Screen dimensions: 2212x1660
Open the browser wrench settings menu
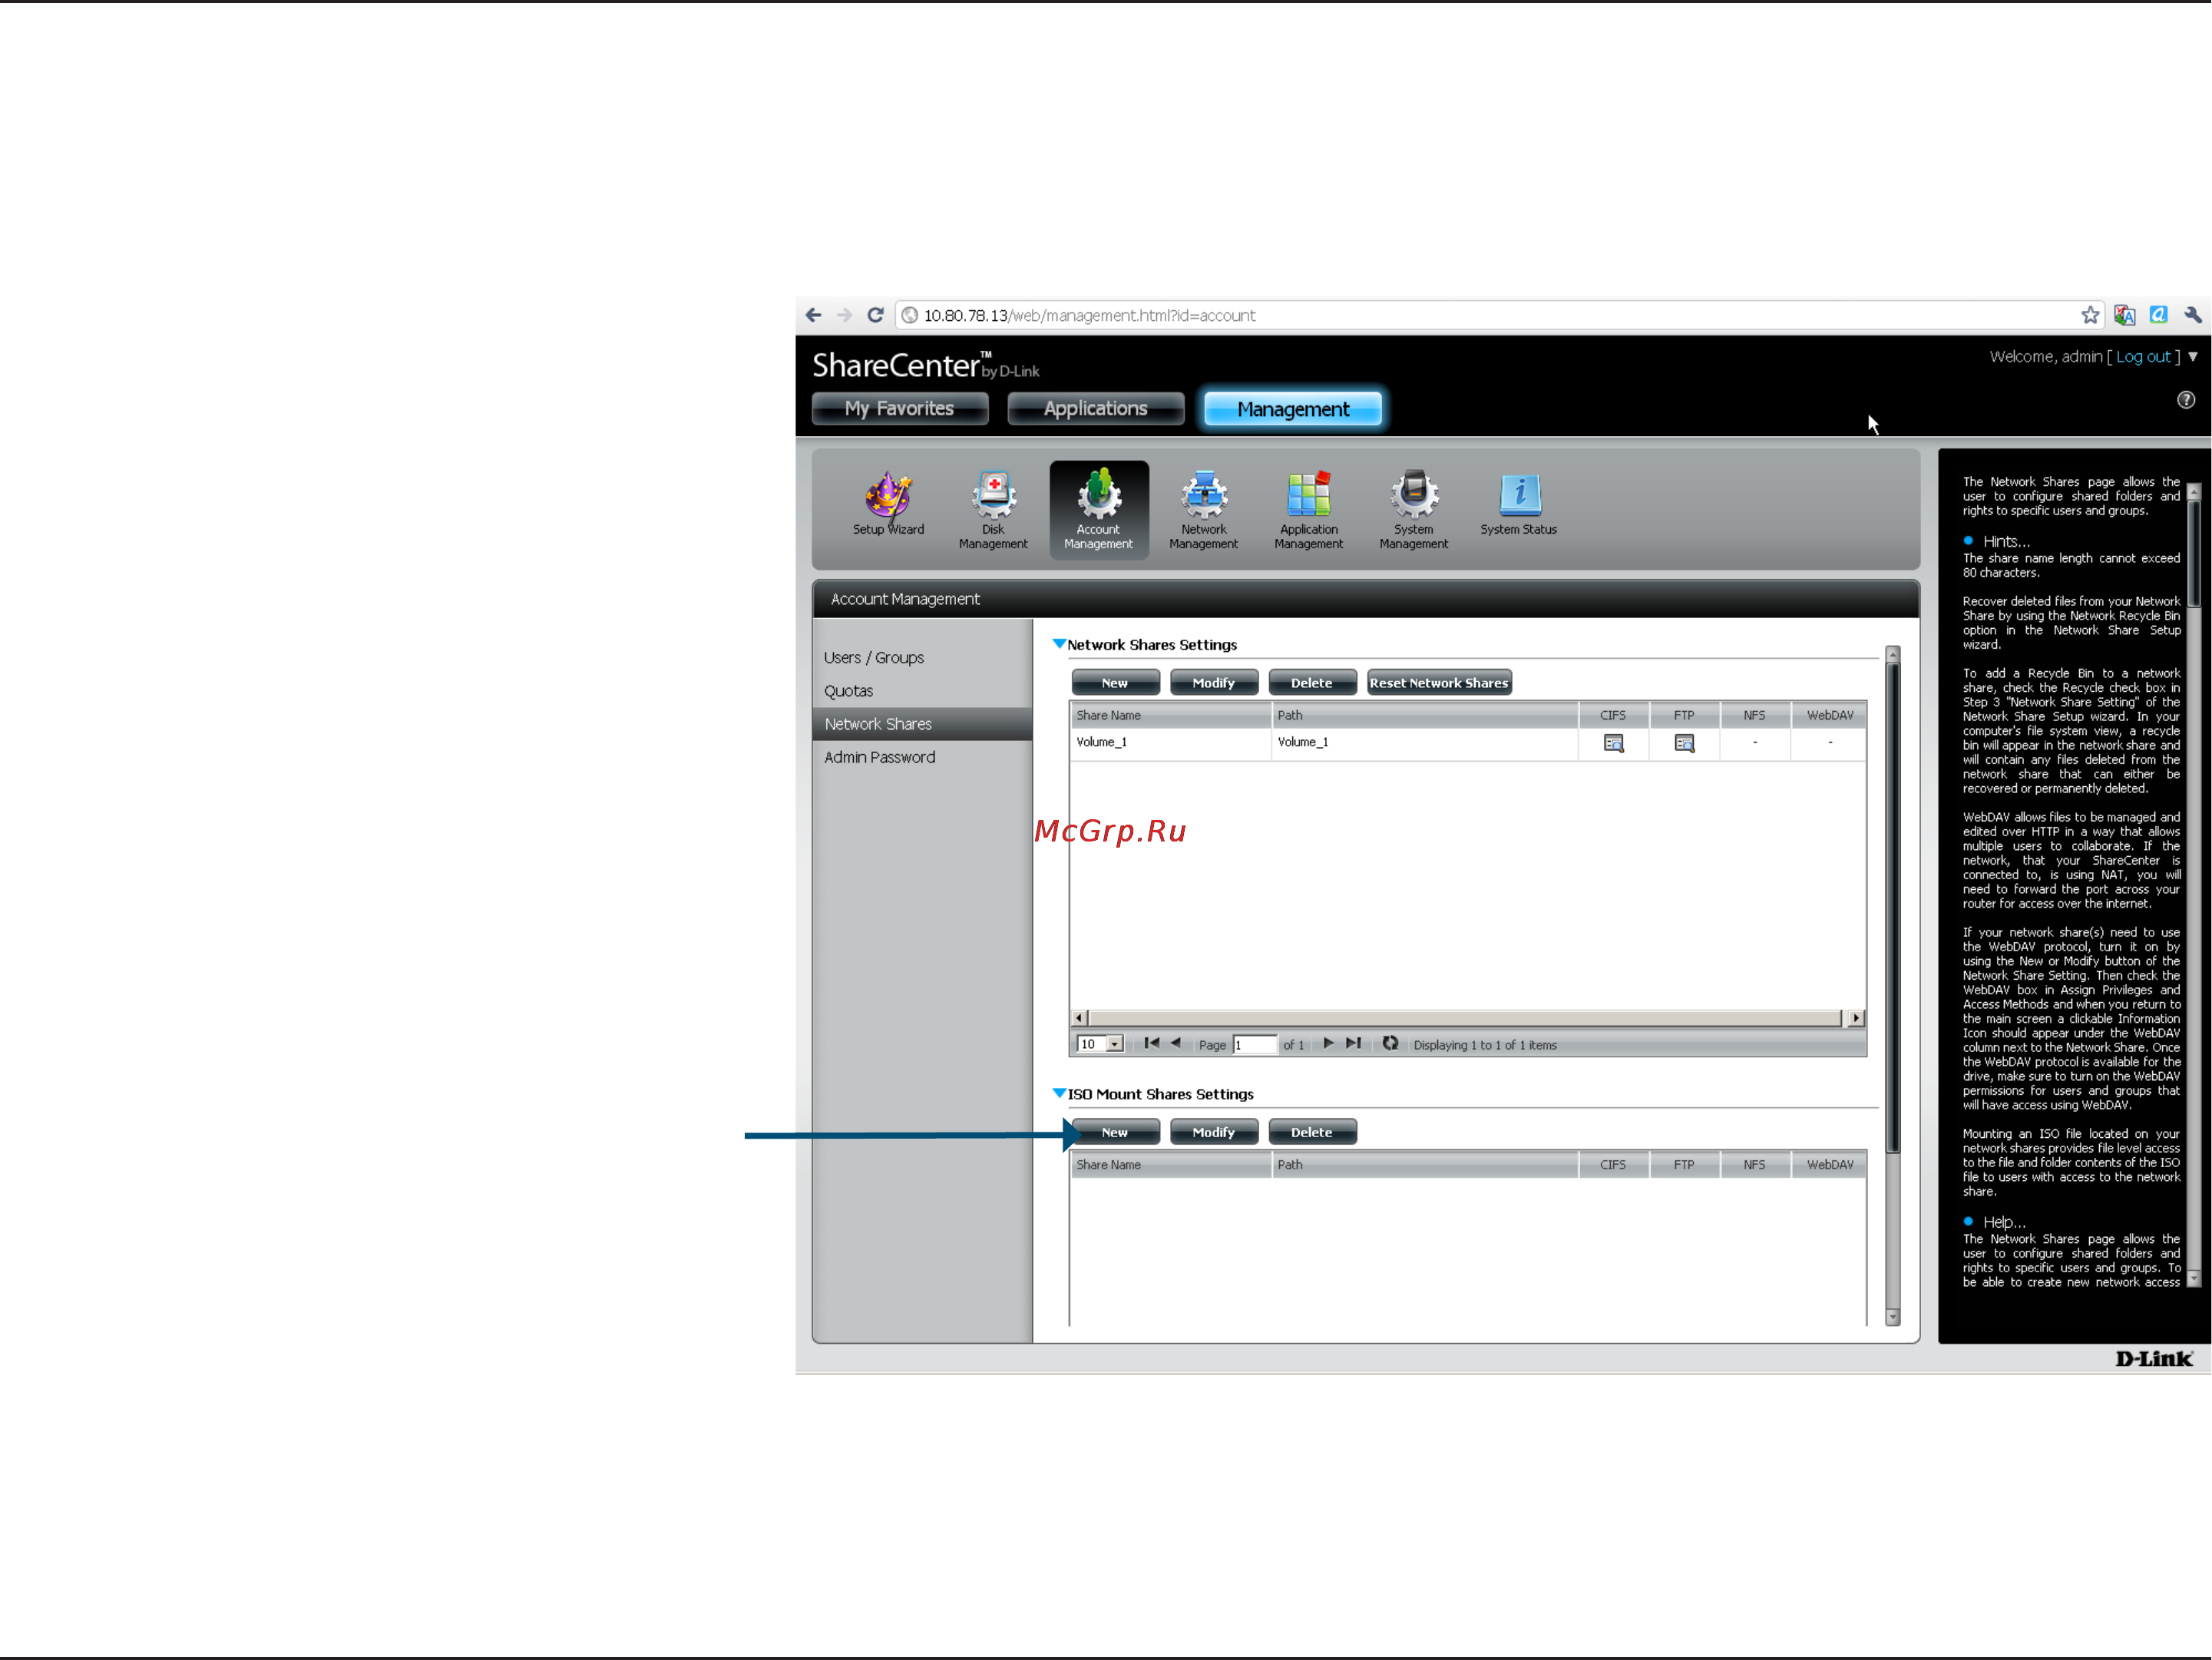2193,315
